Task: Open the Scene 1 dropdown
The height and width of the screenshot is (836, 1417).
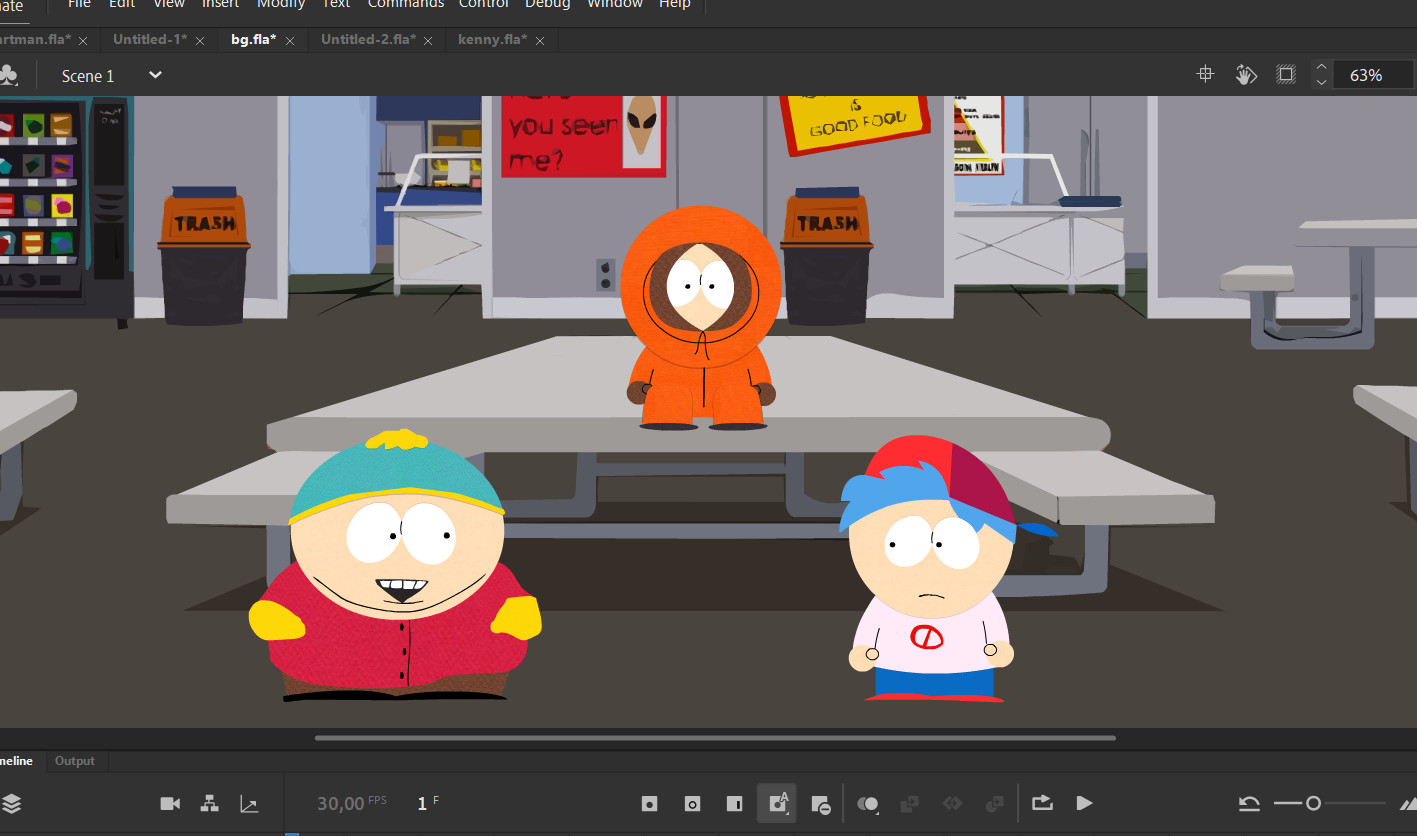Action: (x=155, y=75)
